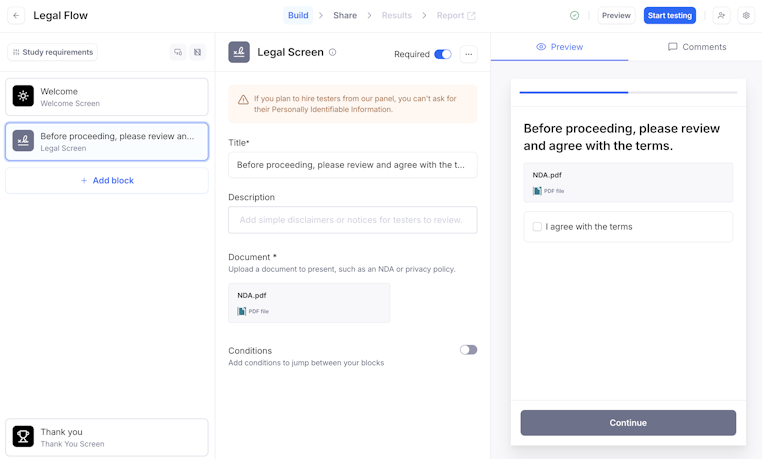Click the Legal Screen header signature icon

(x=239, y=52)
